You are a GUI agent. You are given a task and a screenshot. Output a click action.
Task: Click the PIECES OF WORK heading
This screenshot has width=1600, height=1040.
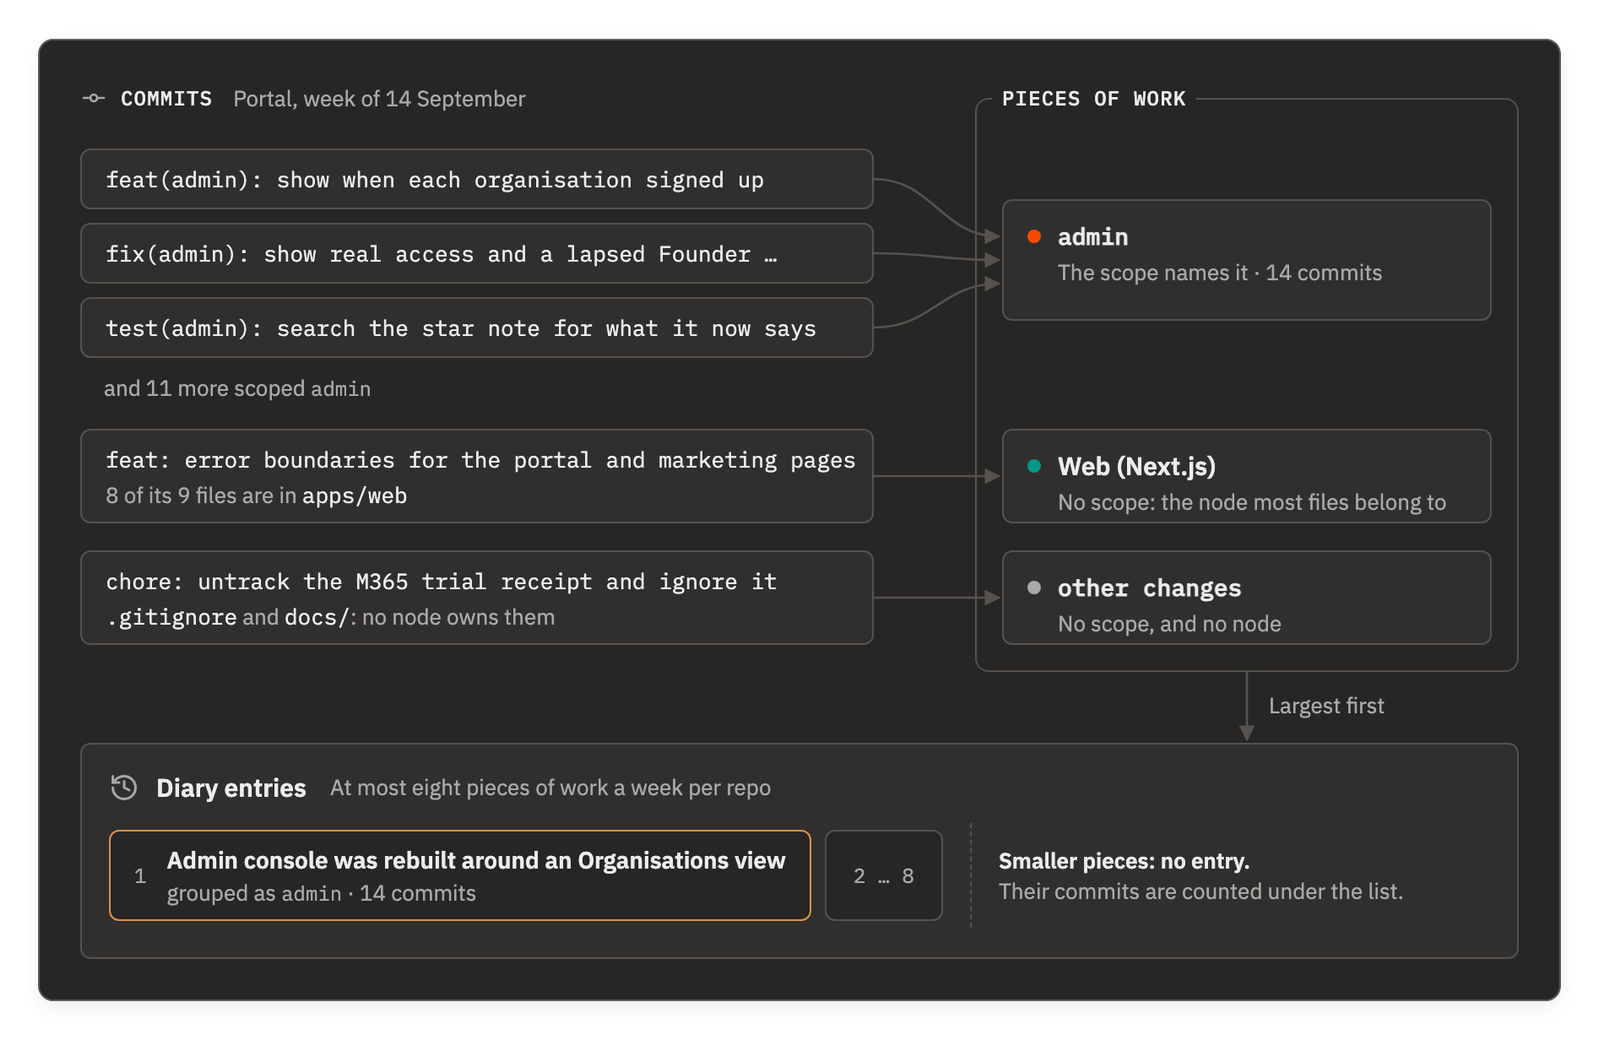1094,98
